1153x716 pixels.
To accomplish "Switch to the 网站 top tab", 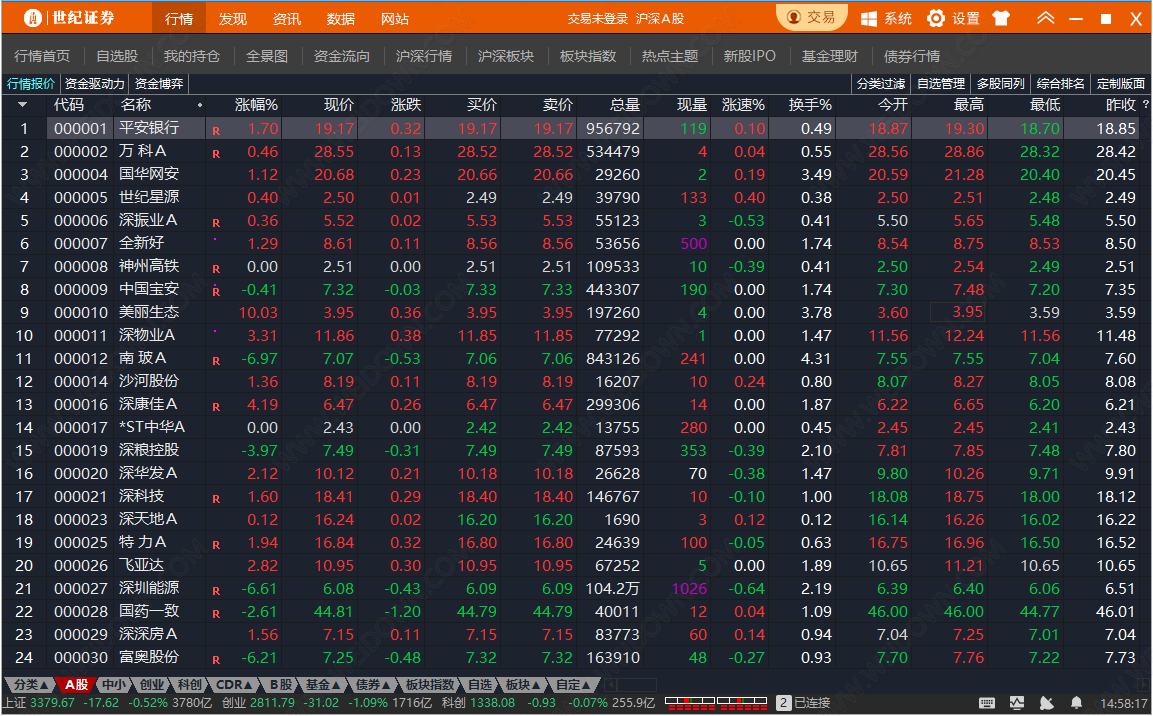I will [395, 18].
